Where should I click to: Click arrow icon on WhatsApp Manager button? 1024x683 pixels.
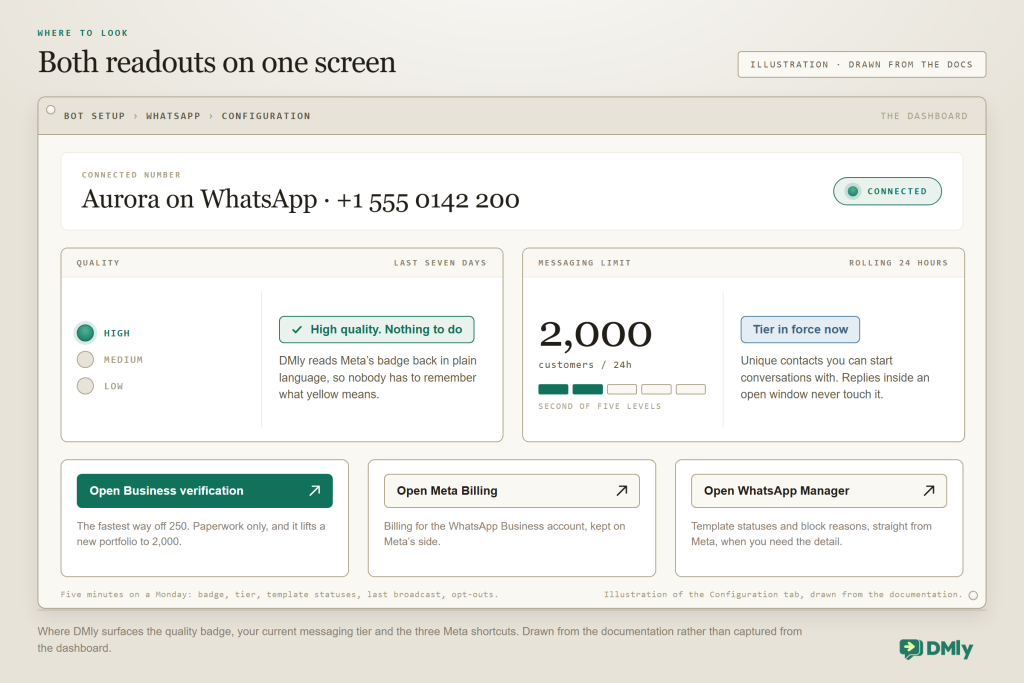click(929, 490)
